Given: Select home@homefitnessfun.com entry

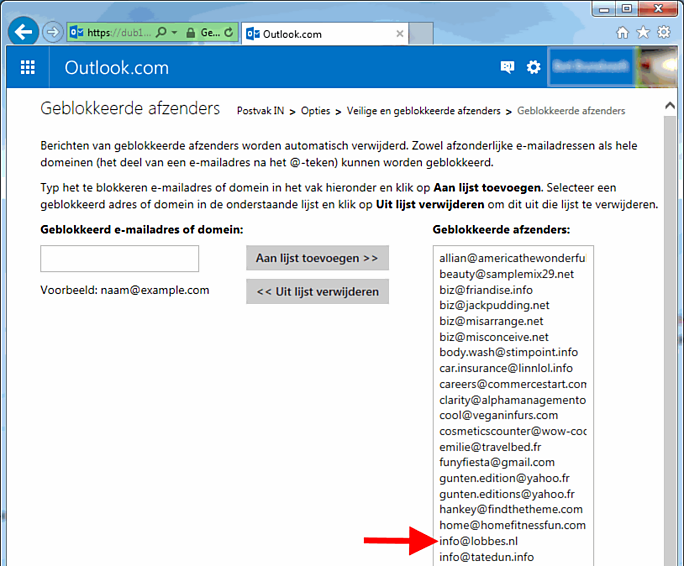Looking at the screenshot, I should (x=513, y=525).
